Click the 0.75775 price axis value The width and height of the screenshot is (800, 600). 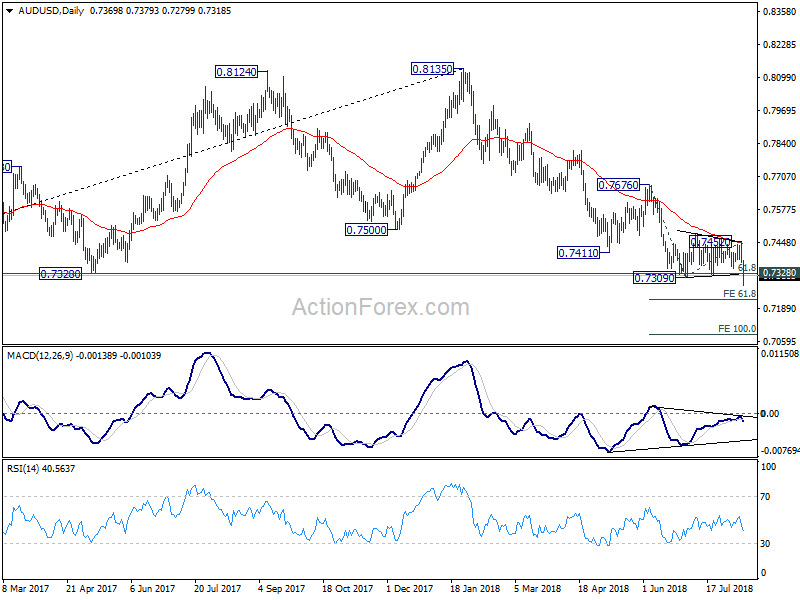(779, 210)
